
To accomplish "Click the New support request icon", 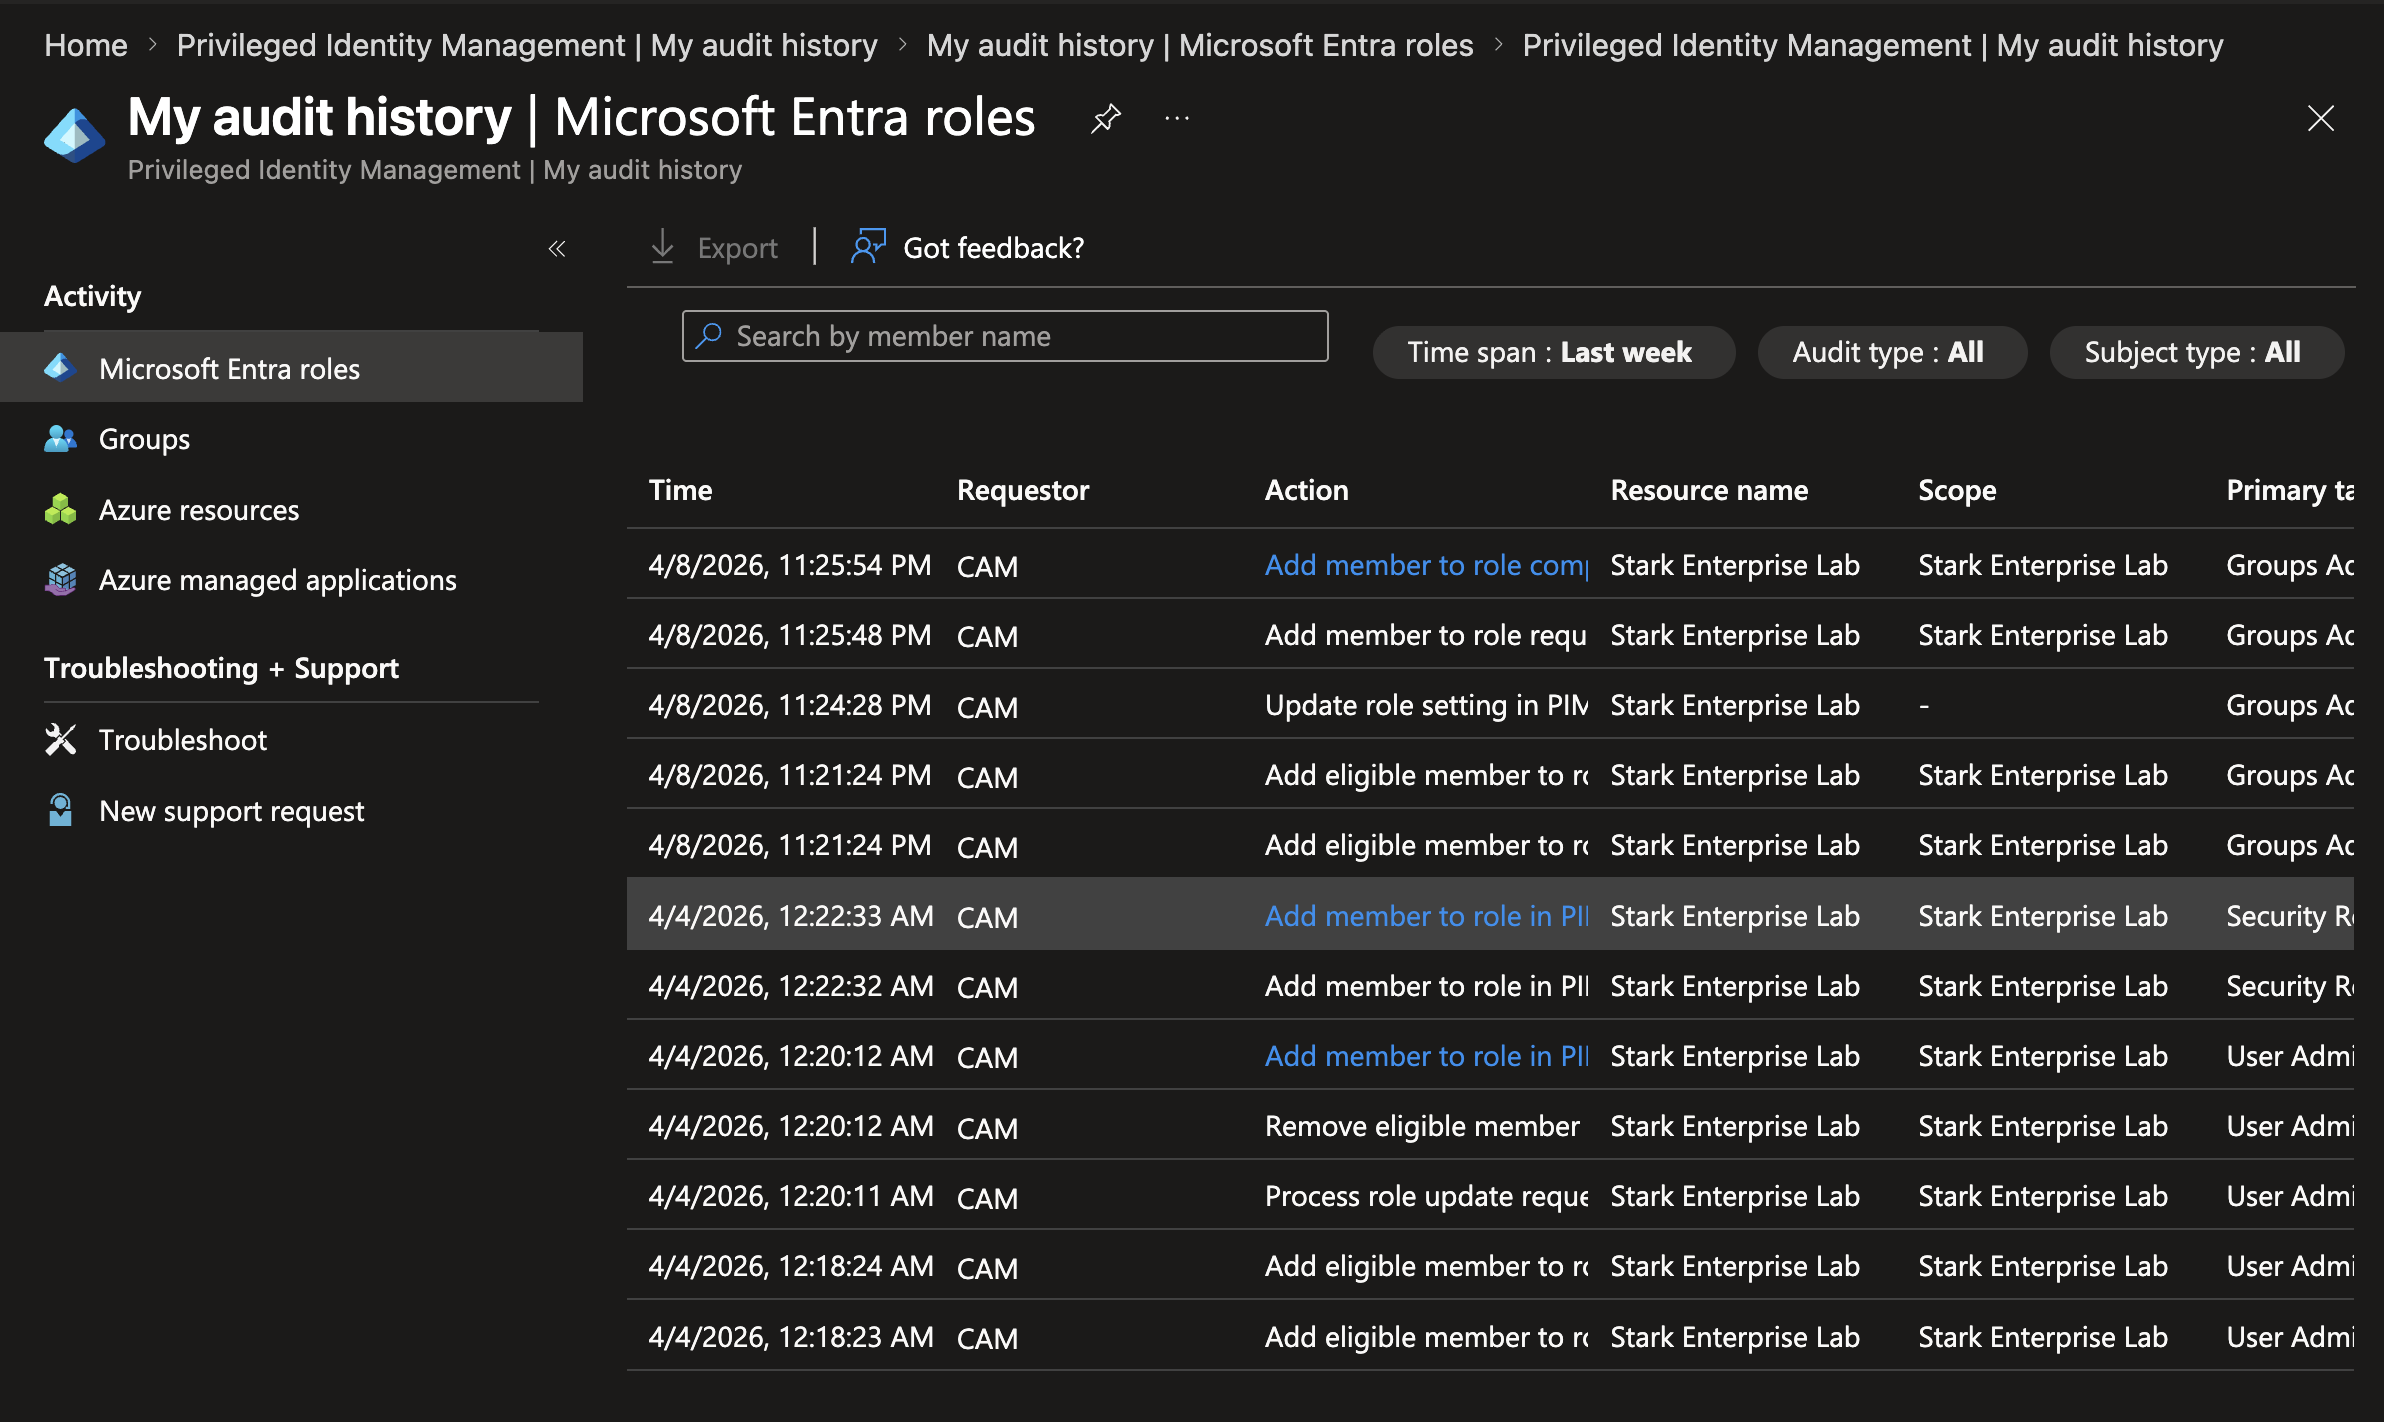I will [x=60, y=810].
